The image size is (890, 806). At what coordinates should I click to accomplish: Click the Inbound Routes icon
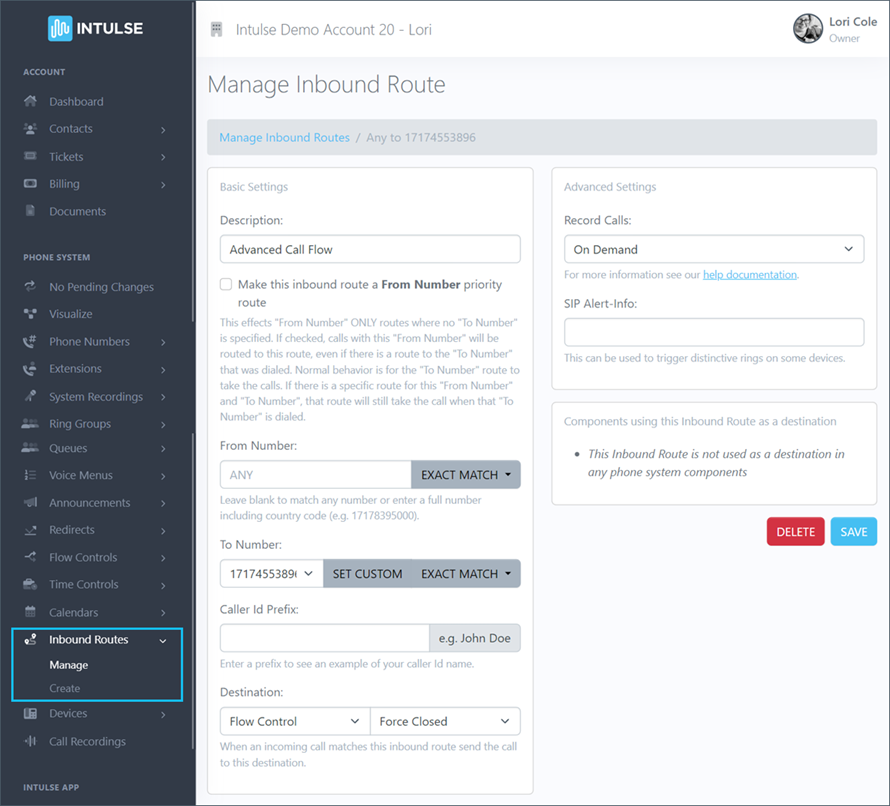[31, 639]
